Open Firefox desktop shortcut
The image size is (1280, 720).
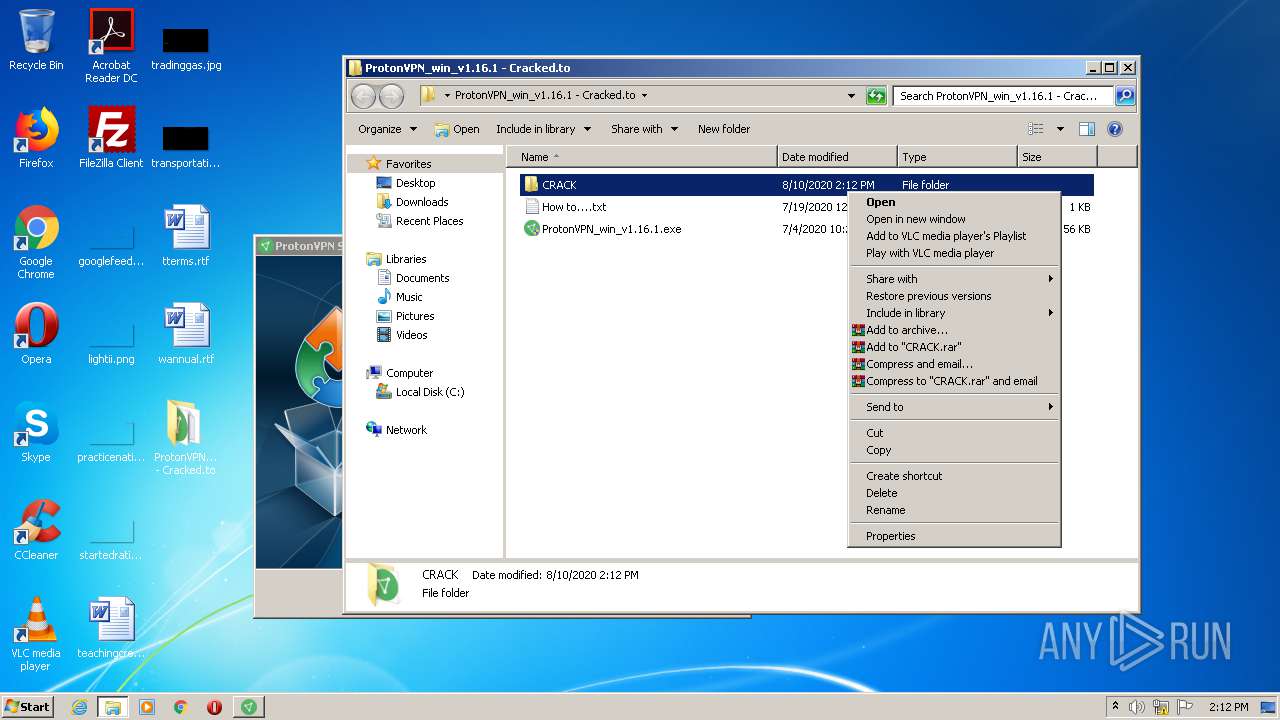tap(36, 137)
